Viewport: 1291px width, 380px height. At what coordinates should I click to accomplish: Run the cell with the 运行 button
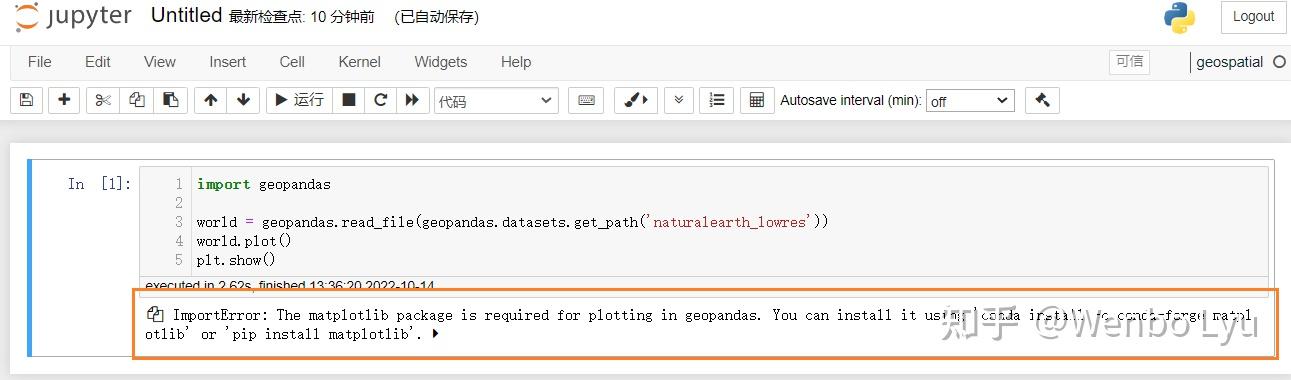[299, 100]
